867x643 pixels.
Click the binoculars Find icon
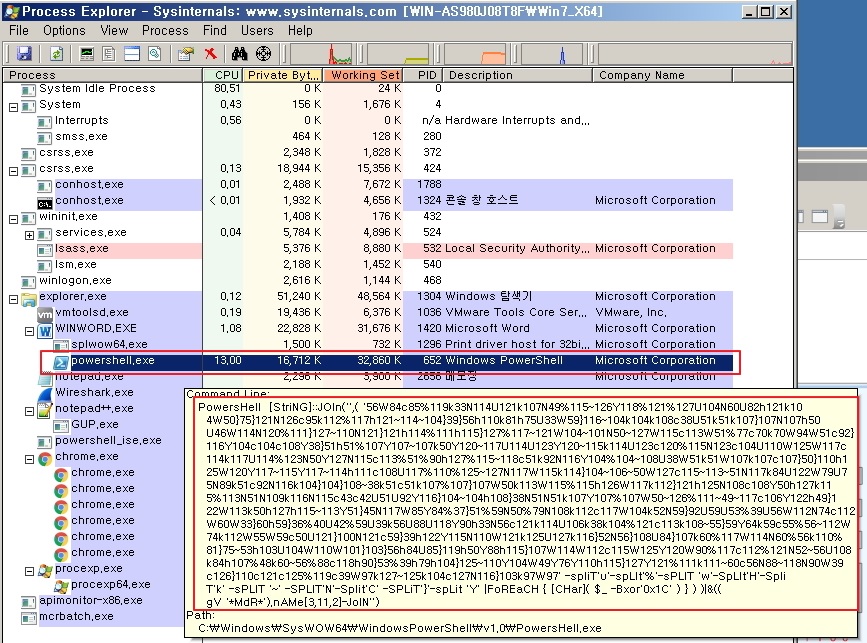coord(239,54)
